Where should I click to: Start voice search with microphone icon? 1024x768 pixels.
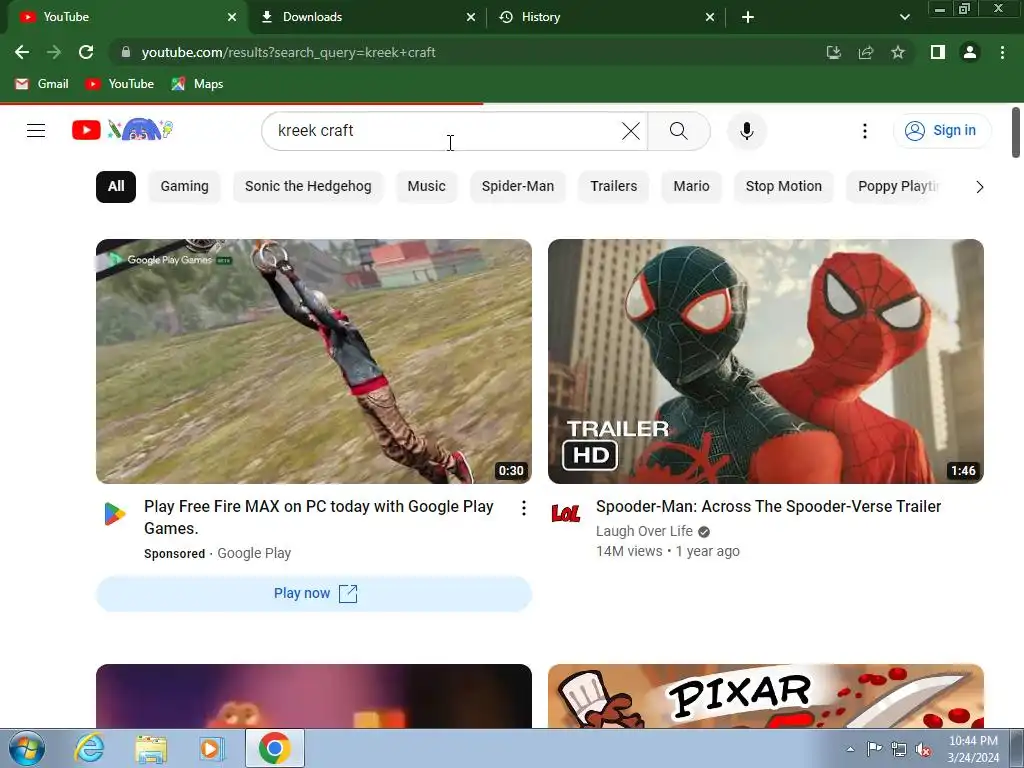[746, 131]
